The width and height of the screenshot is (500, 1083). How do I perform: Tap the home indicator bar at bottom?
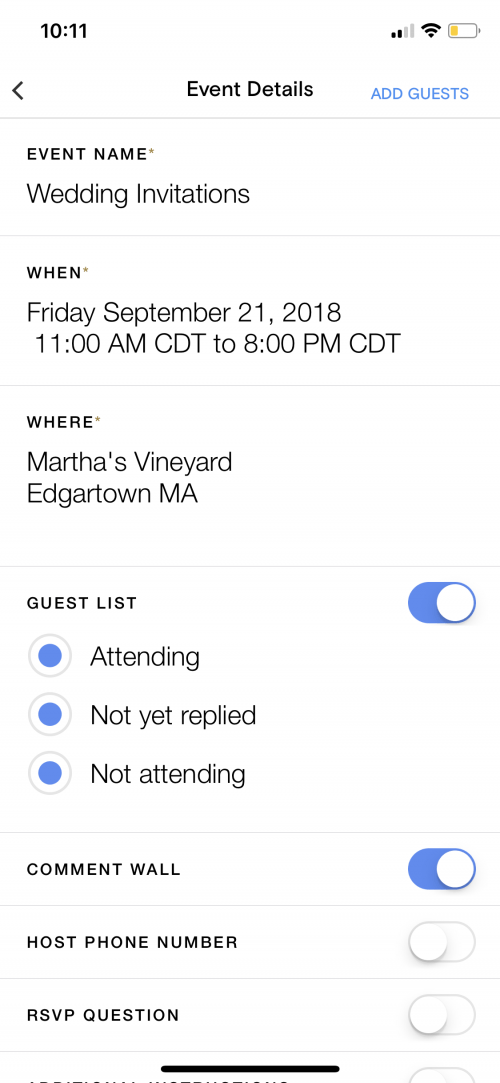(250, 1068)
